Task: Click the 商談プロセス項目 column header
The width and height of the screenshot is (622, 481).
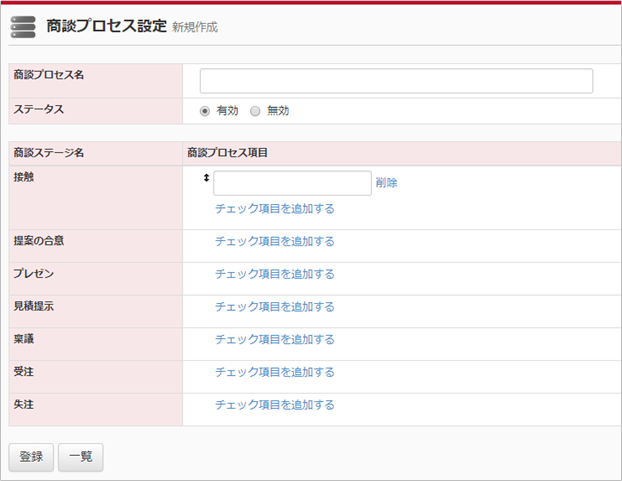Action: 227,153
